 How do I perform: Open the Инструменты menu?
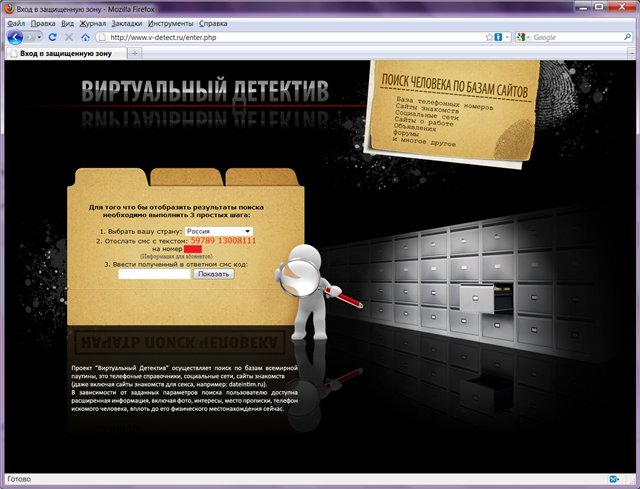(x=171, y=22)
